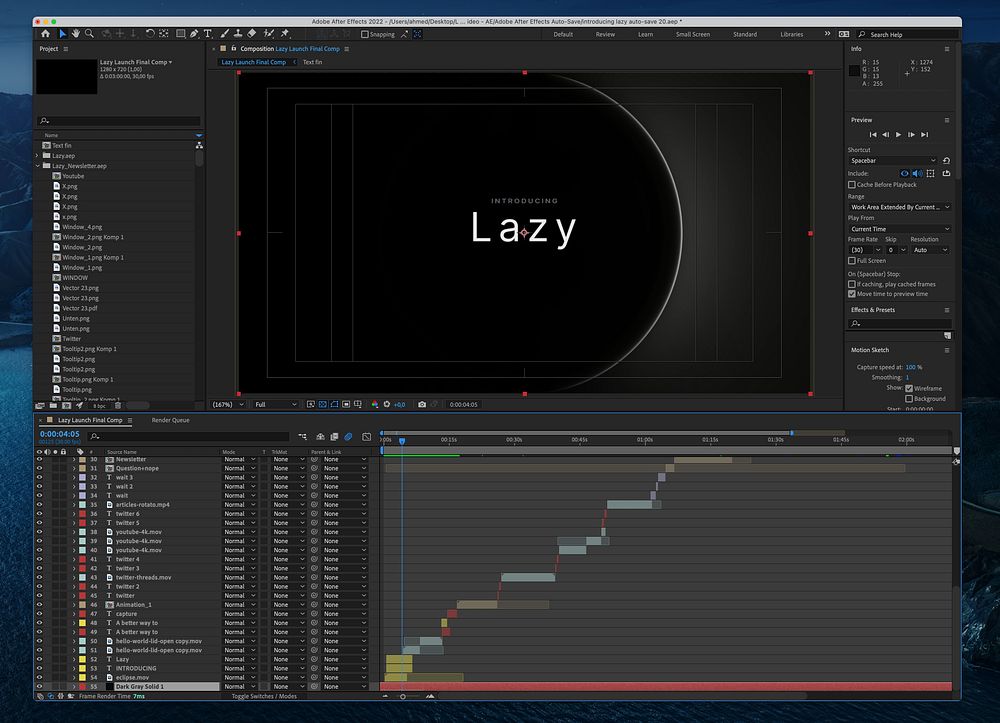
Task: Switch to the Small Screen workspace
Action: click(x=692, y=34)
